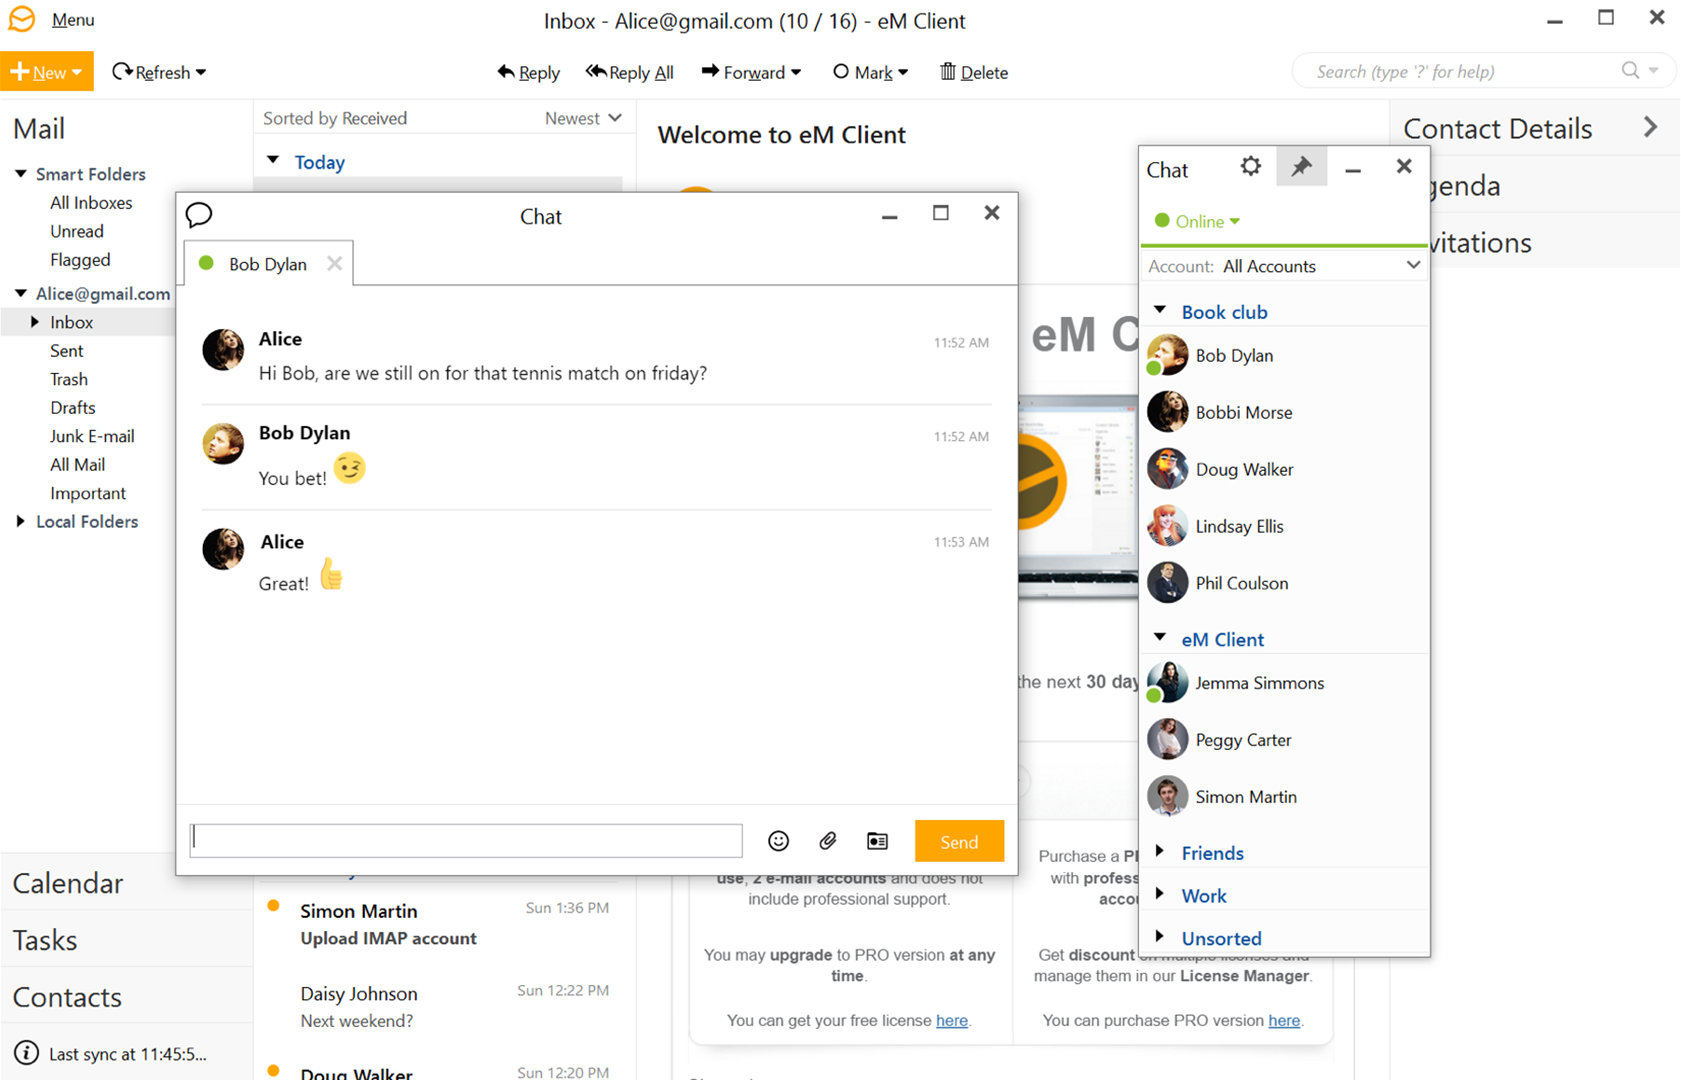1681x1080 pixels.
Task: Open the Trash folder
Action: (69, 379)
